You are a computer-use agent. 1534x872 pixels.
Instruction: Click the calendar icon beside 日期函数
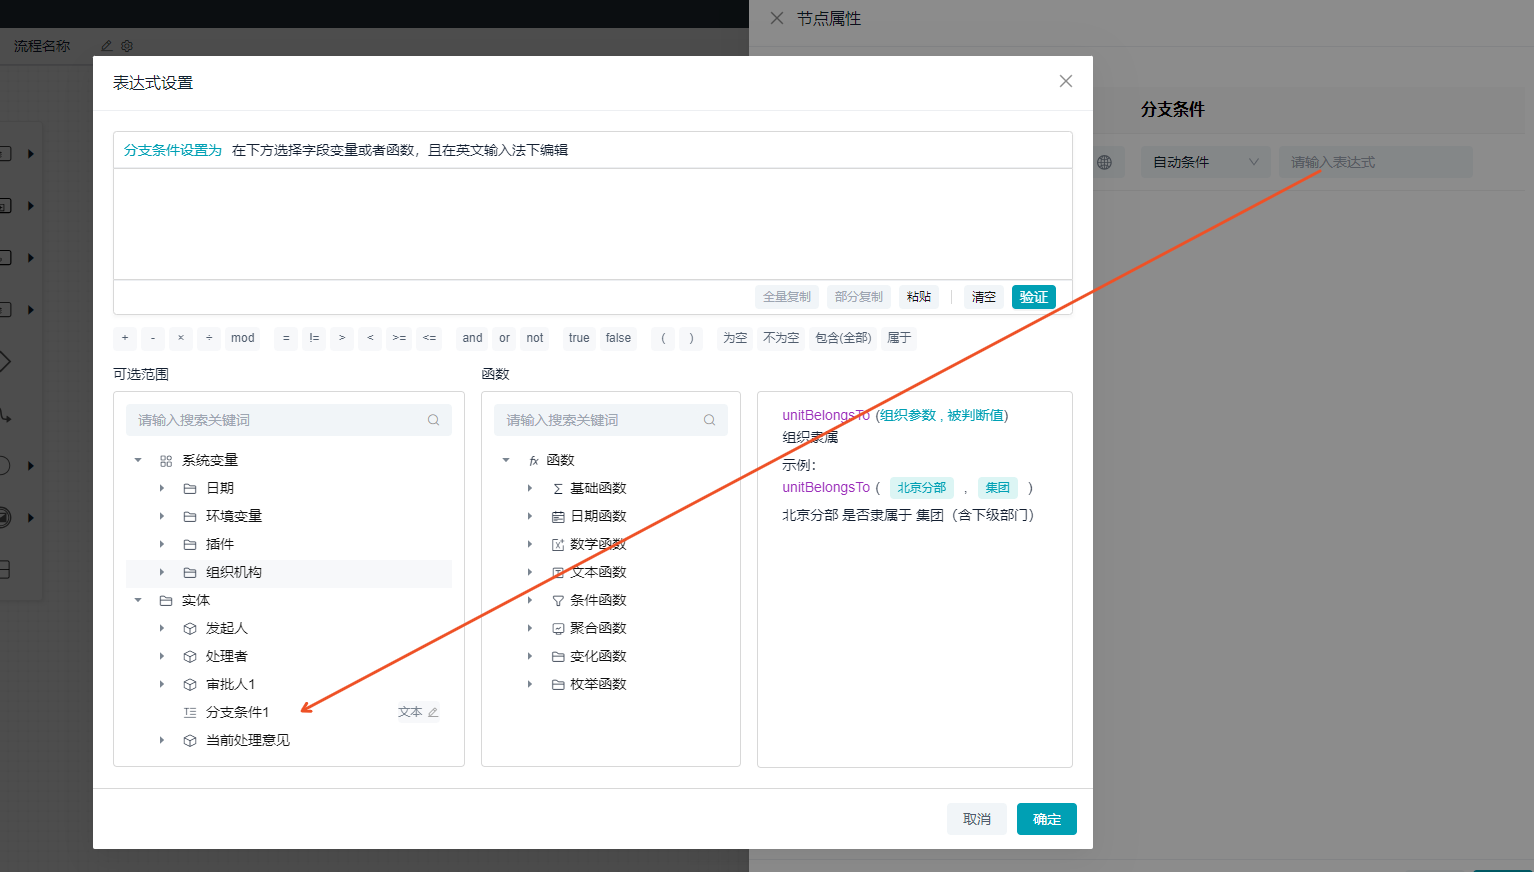pyautogui.click(x=558, y=517)
